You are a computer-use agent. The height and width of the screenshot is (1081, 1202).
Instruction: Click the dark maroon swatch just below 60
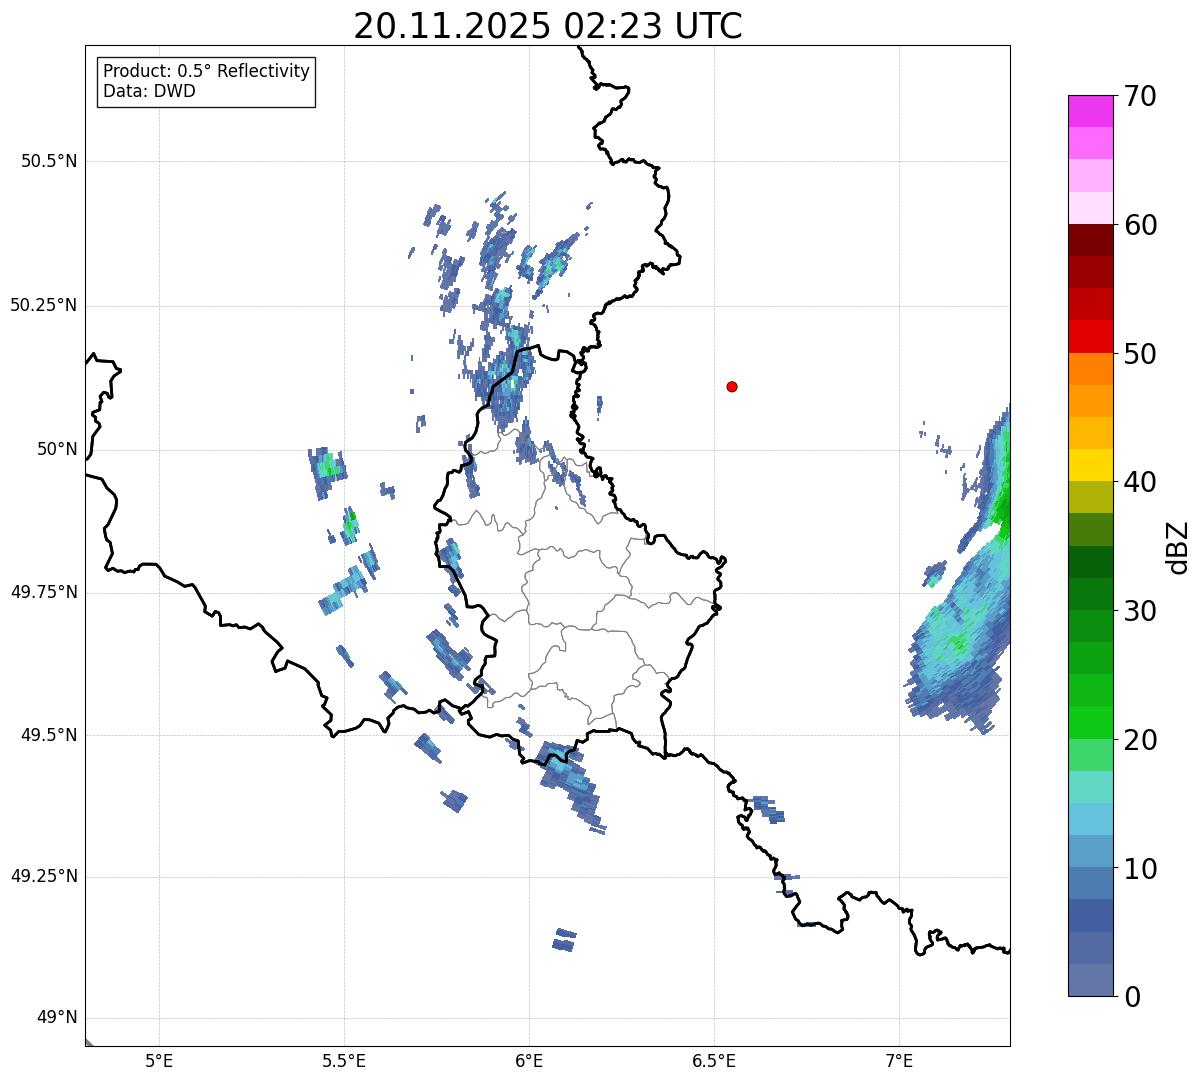(1090, 240)
